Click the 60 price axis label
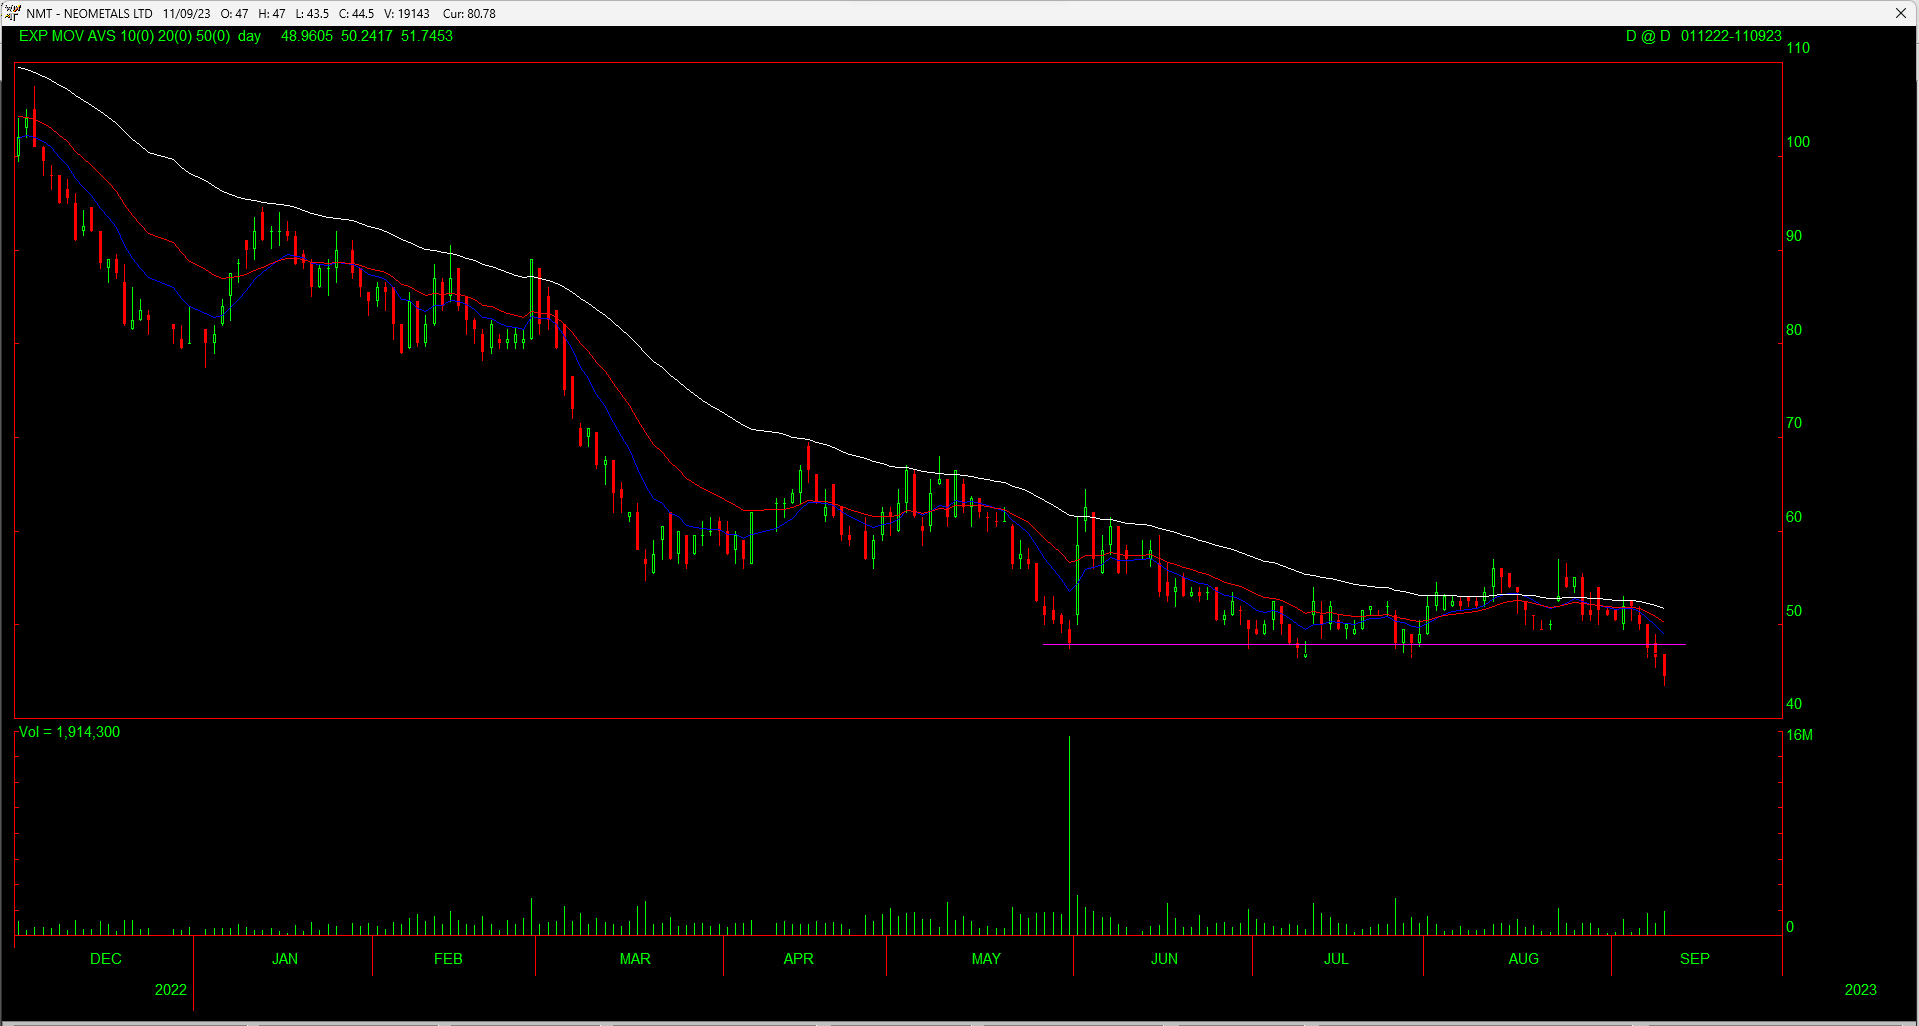Viewport: 1919px width, 1026px height. click(x=1794, y=517)
